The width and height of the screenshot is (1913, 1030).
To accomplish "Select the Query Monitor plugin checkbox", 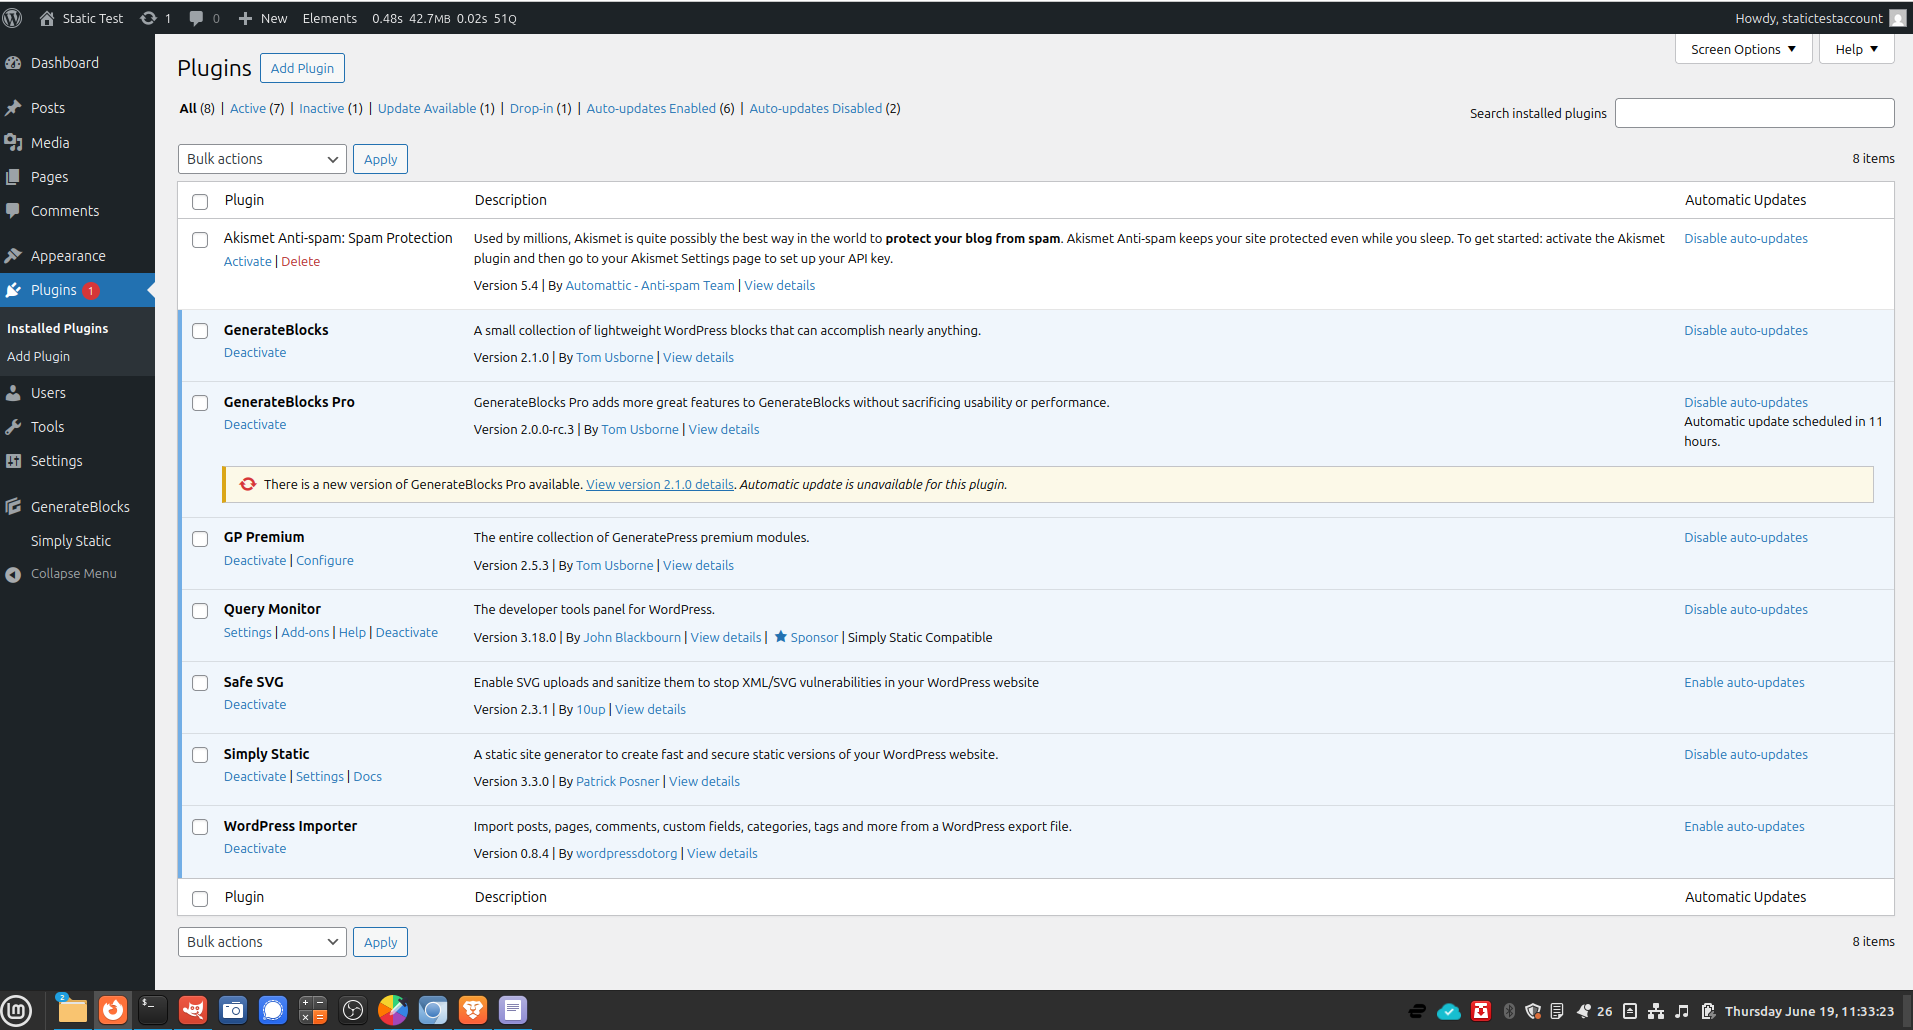I will pos(200,611).
